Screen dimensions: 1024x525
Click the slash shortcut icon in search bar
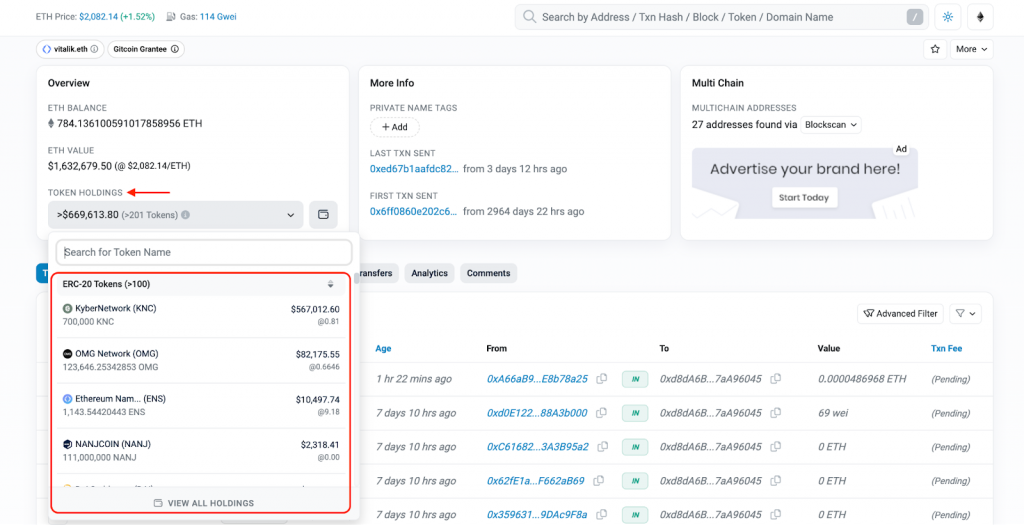pyautogui.click(x=914, y=17)
